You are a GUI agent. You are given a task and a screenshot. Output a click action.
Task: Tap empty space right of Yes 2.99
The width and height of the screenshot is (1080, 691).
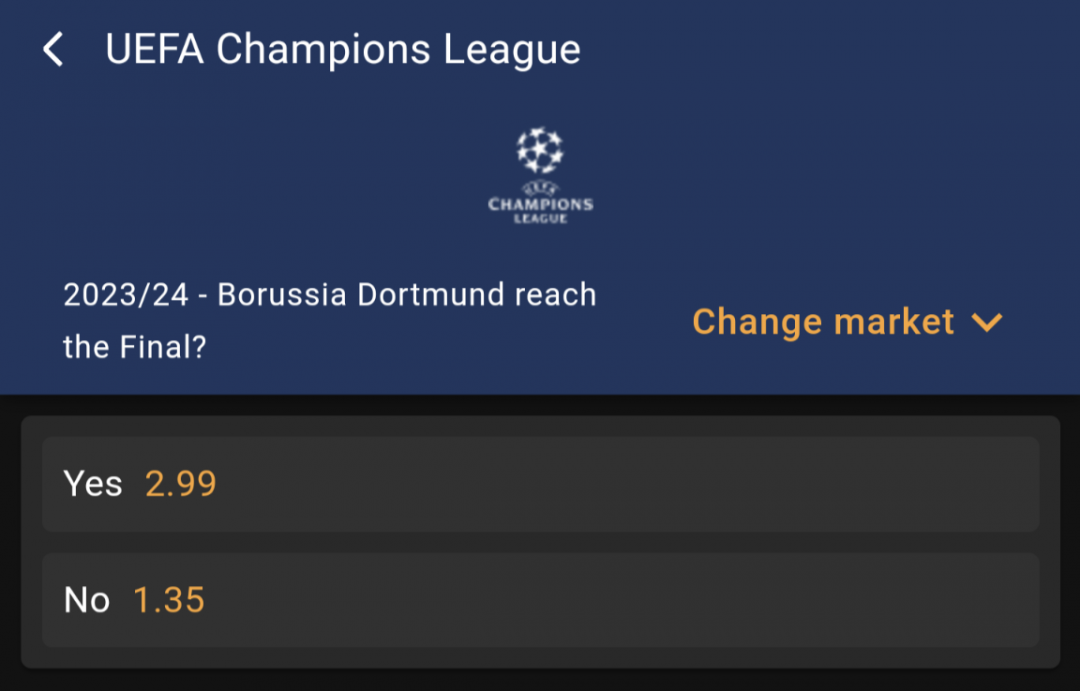click(627, 484)
